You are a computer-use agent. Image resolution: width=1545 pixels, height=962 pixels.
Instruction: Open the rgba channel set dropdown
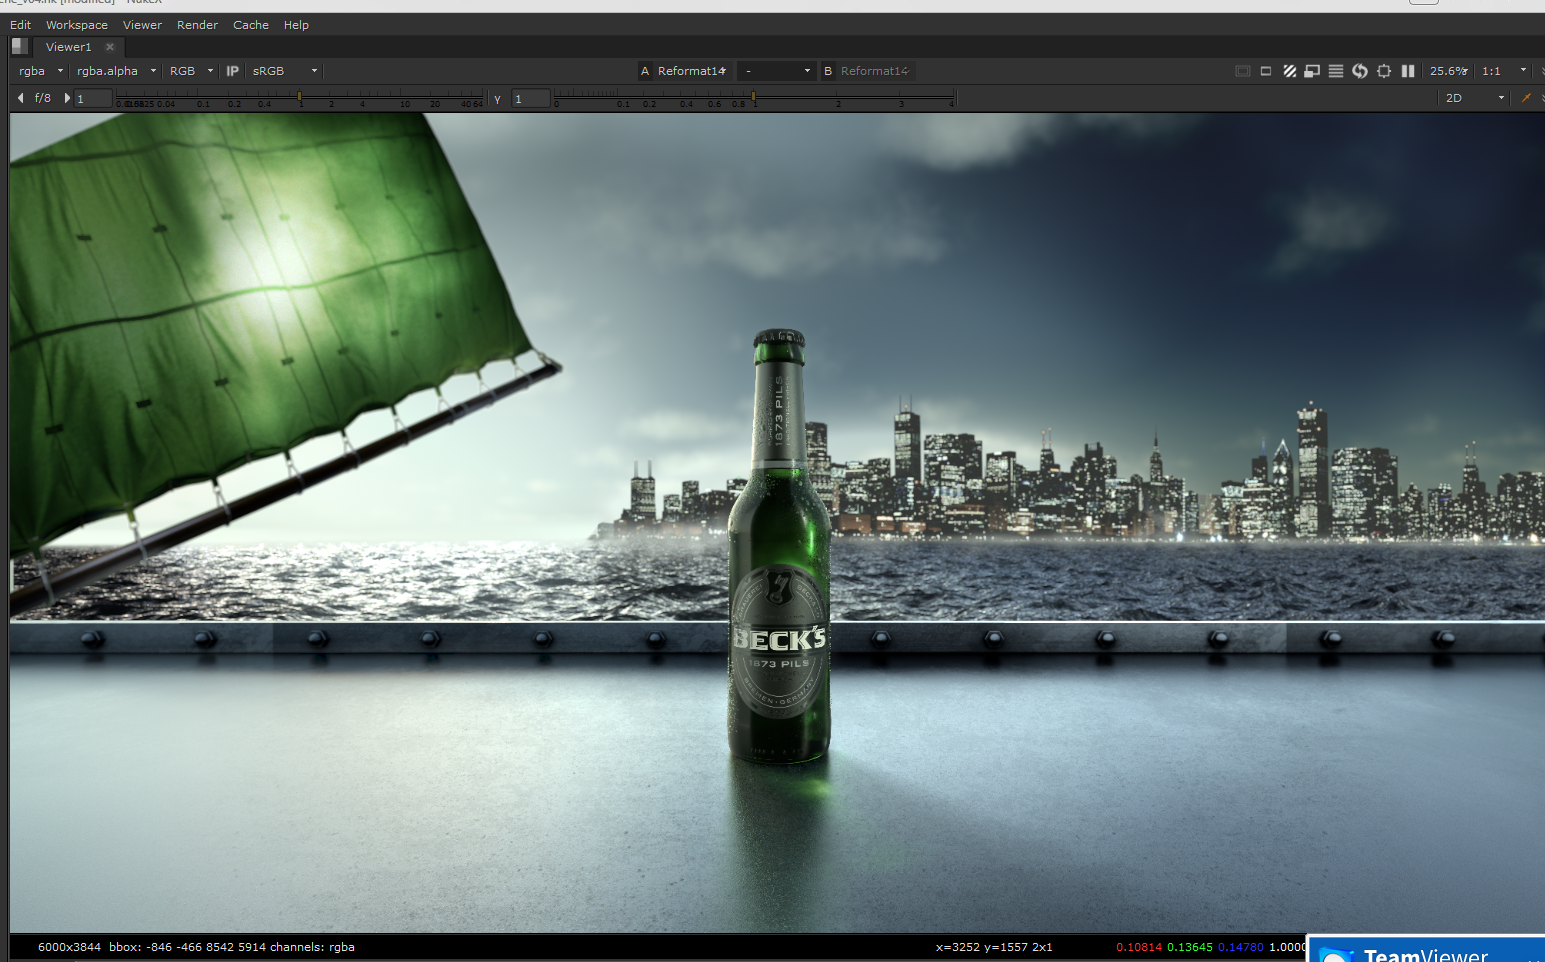(x=40, y=71)
